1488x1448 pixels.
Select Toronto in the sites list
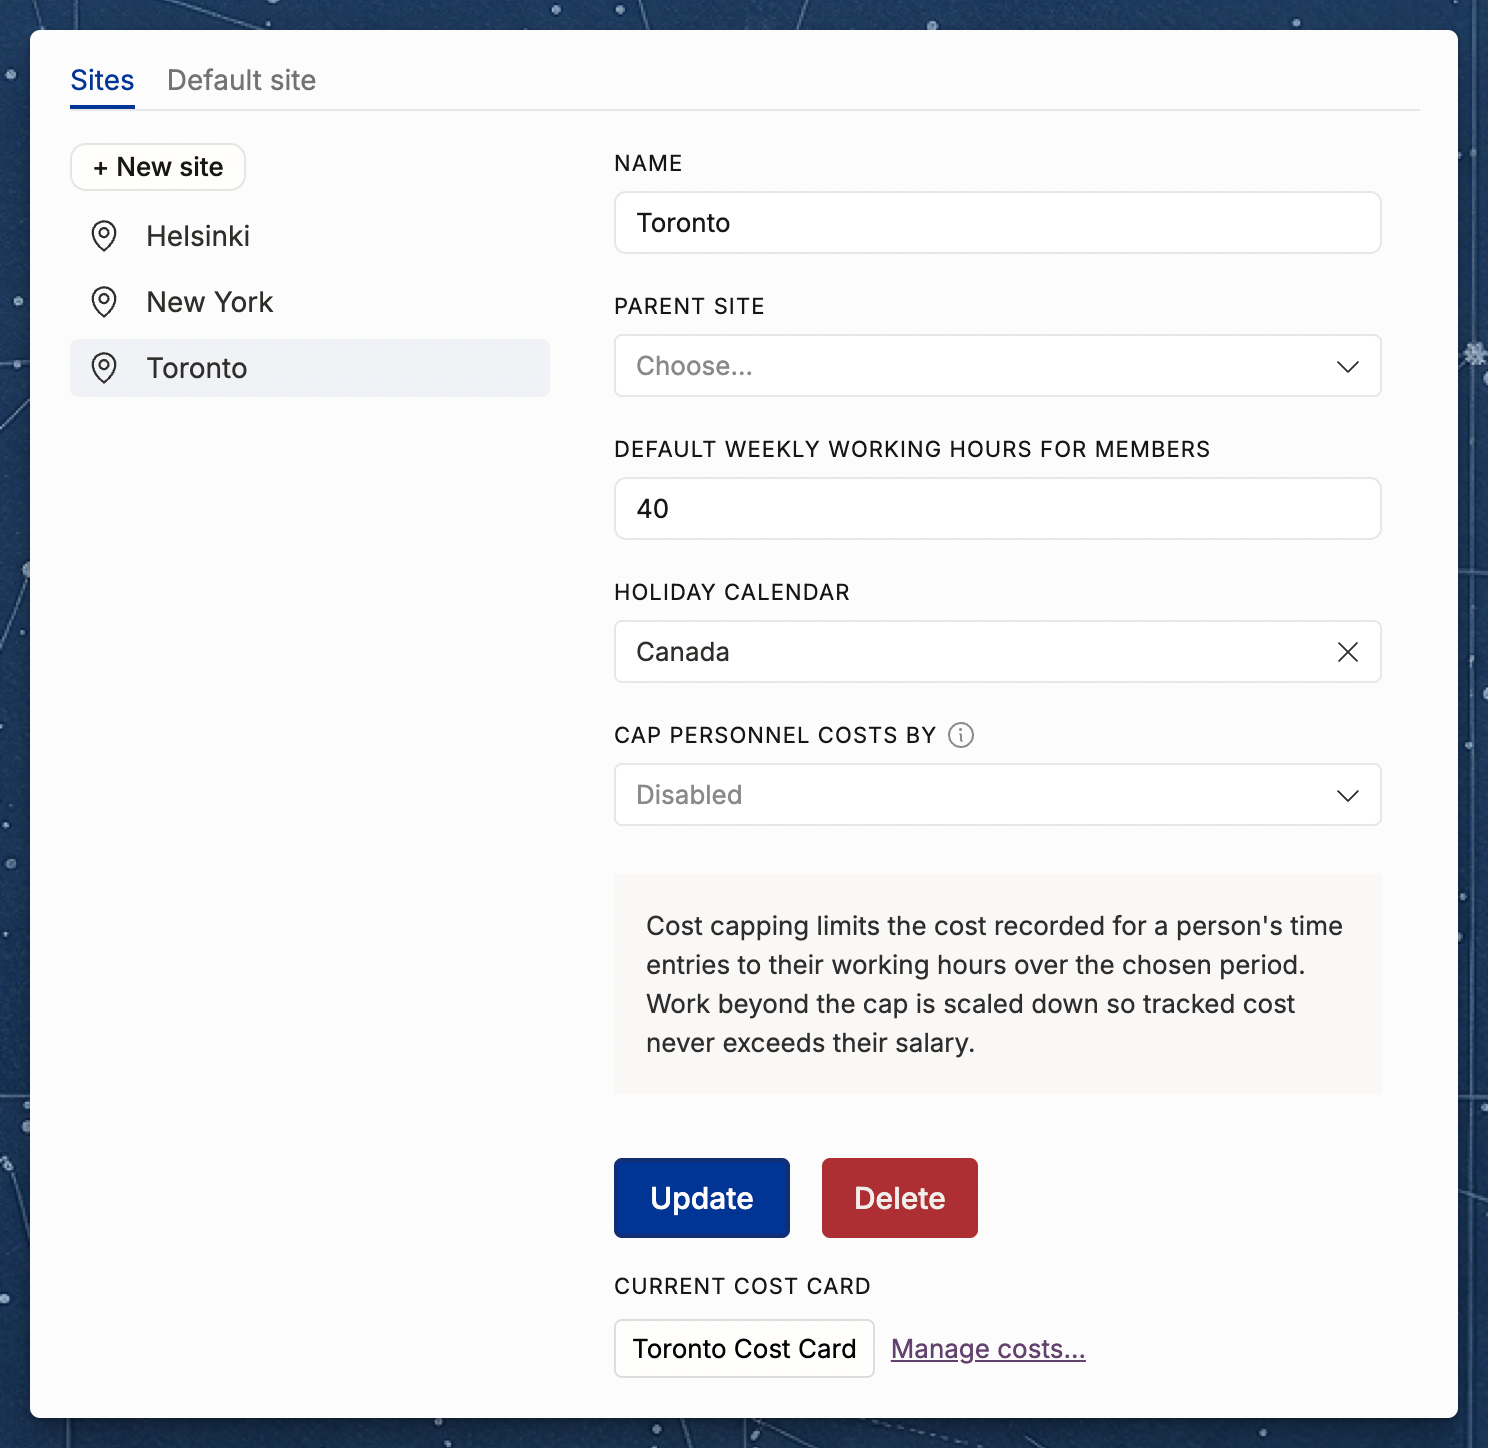coord(310,368)
